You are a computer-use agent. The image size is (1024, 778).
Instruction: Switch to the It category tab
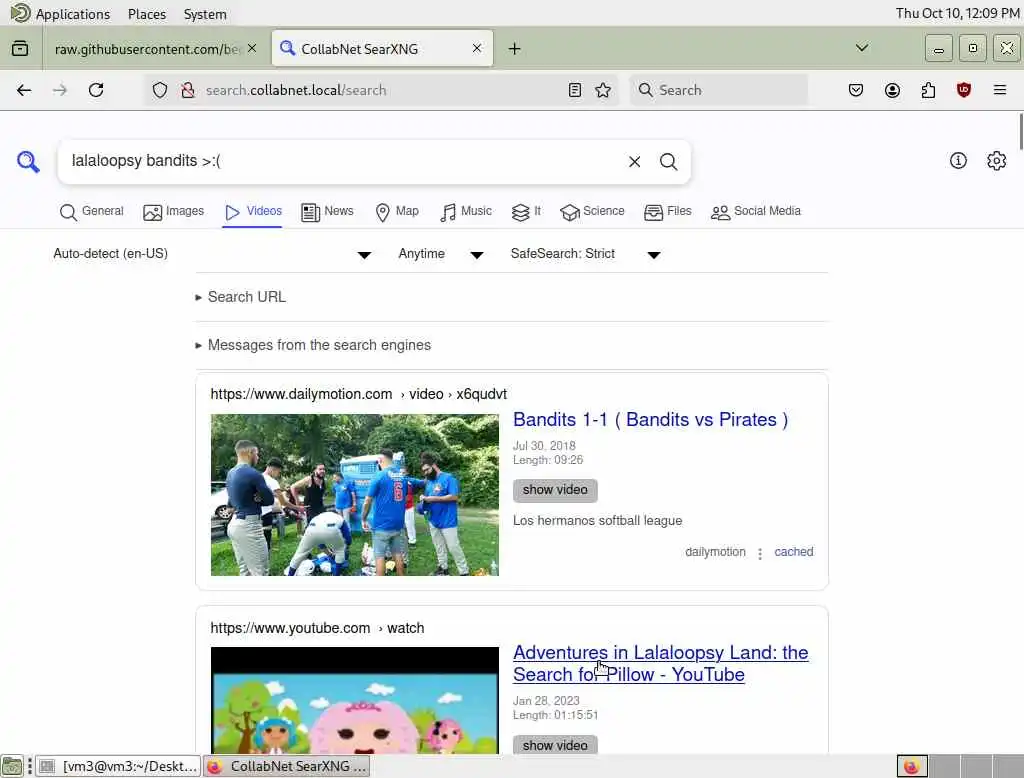526,212
